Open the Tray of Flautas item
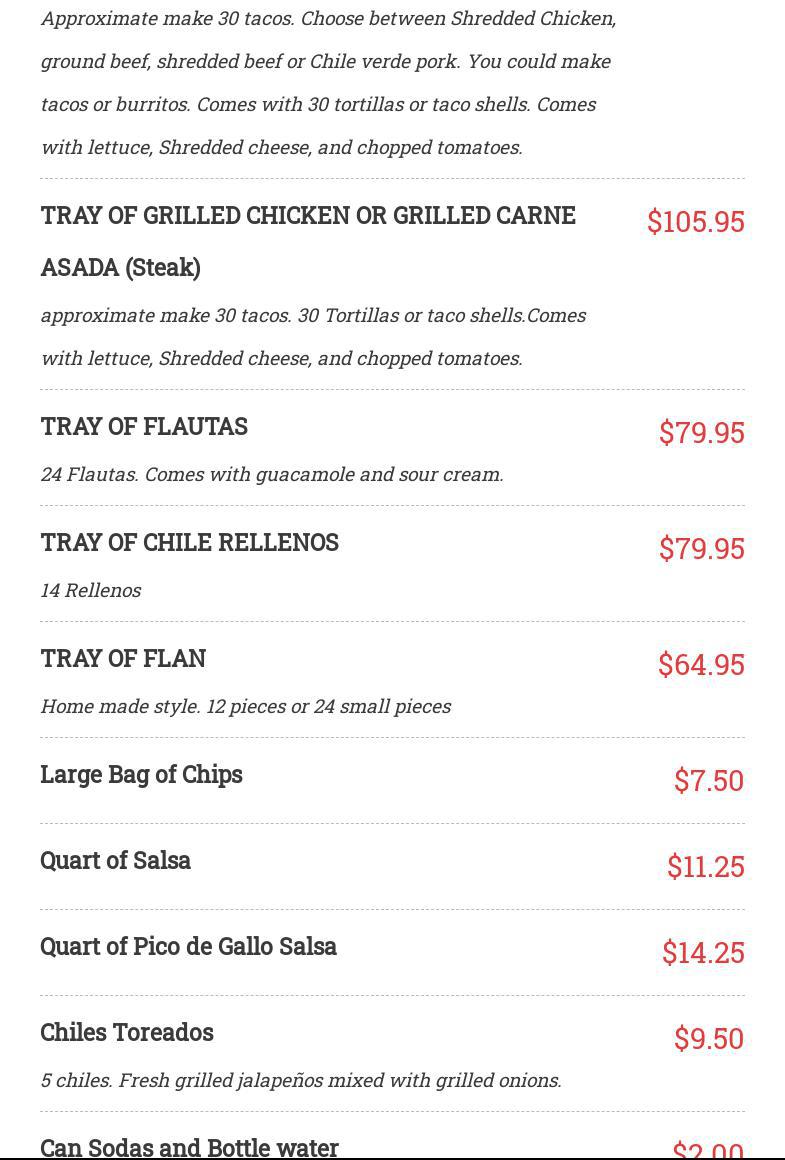Viewport: 785px width, 1160px height. (144, 427)
